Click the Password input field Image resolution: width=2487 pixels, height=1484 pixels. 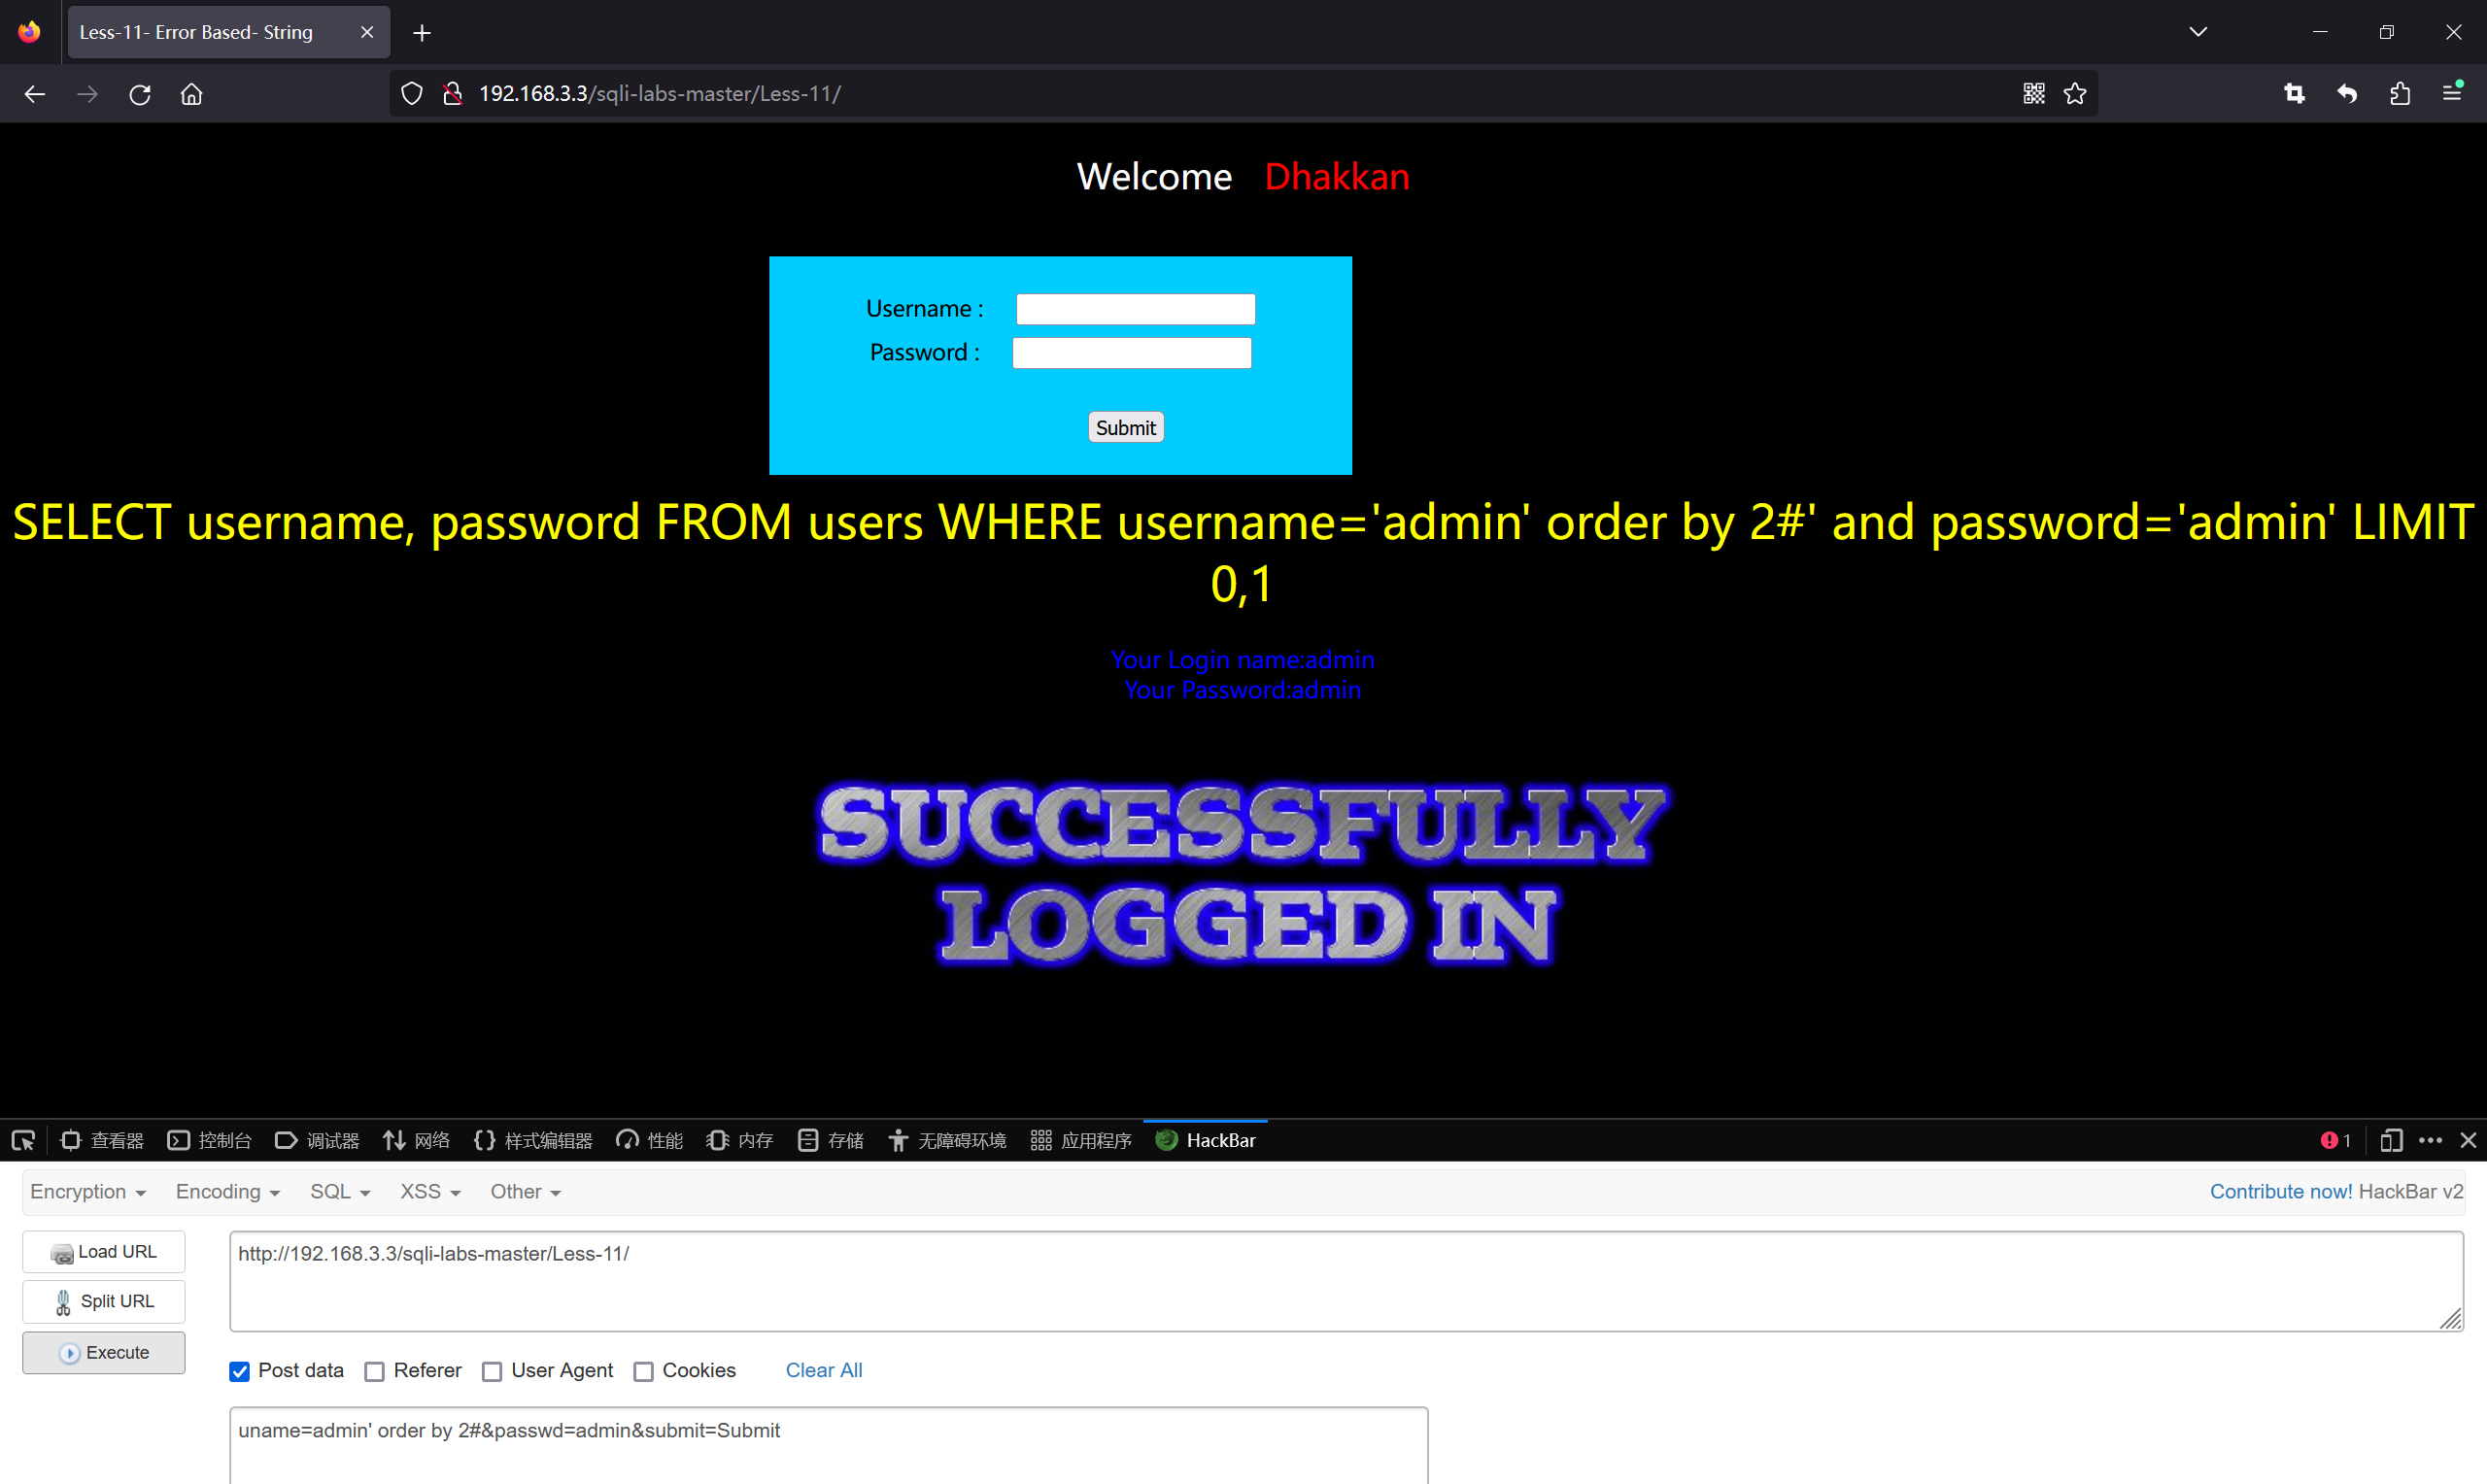click(1132, 353)
